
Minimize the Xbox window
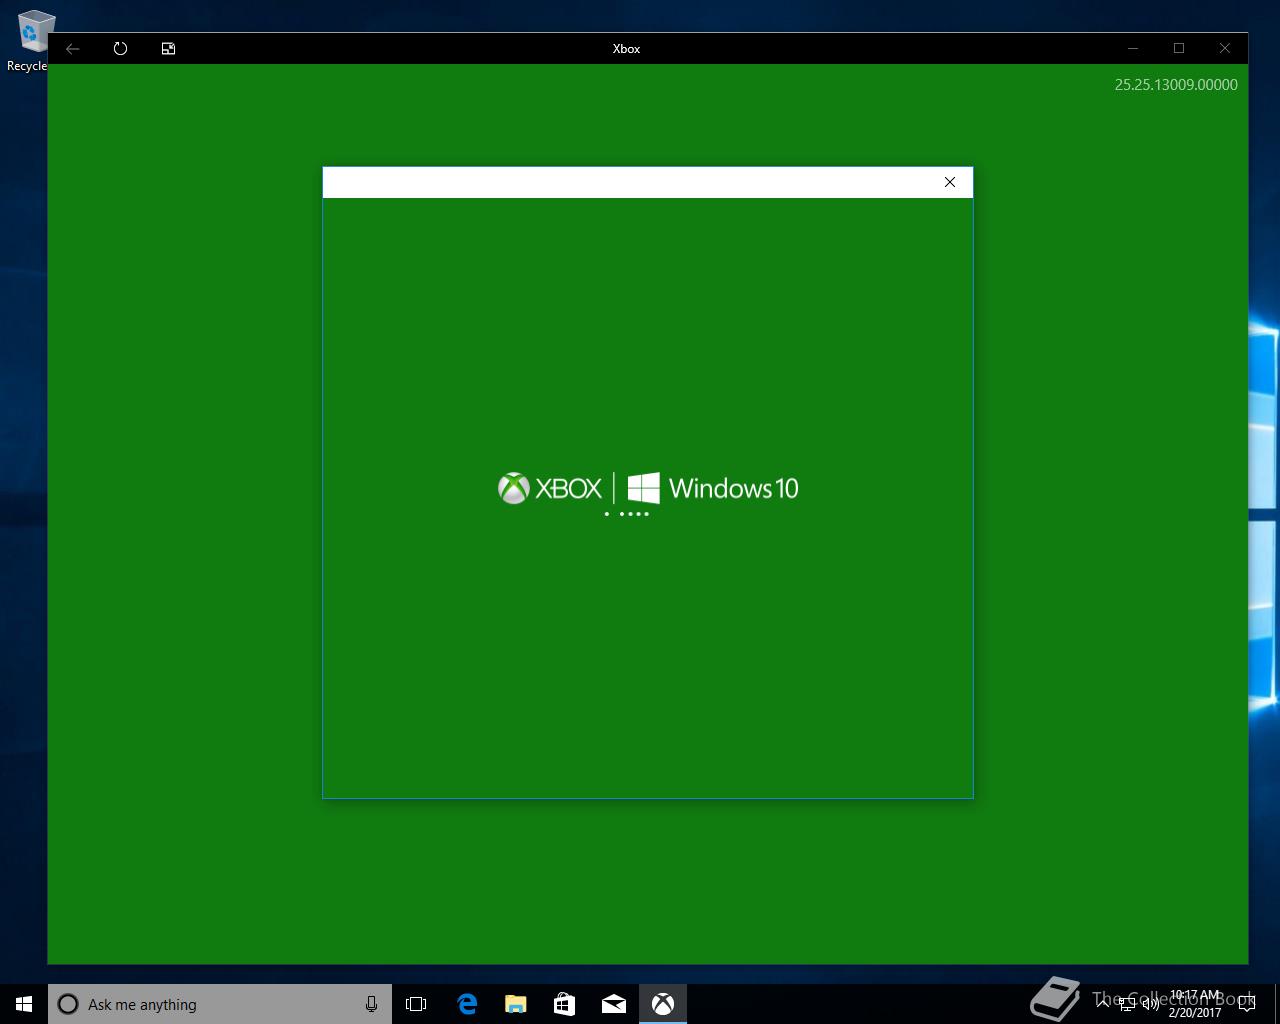(1133, 48)
